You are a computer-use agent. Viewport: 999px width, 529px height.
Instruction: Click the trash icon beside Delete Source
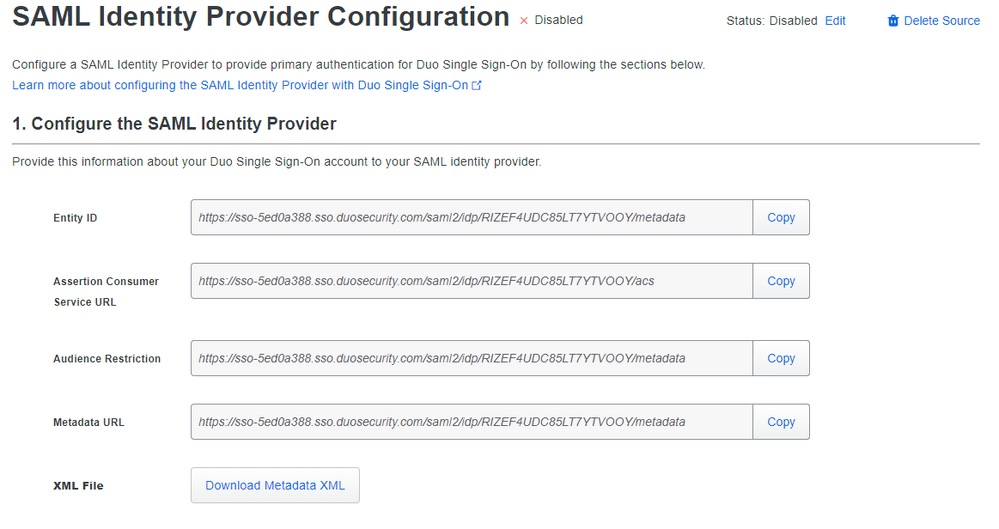pos(893,21)
